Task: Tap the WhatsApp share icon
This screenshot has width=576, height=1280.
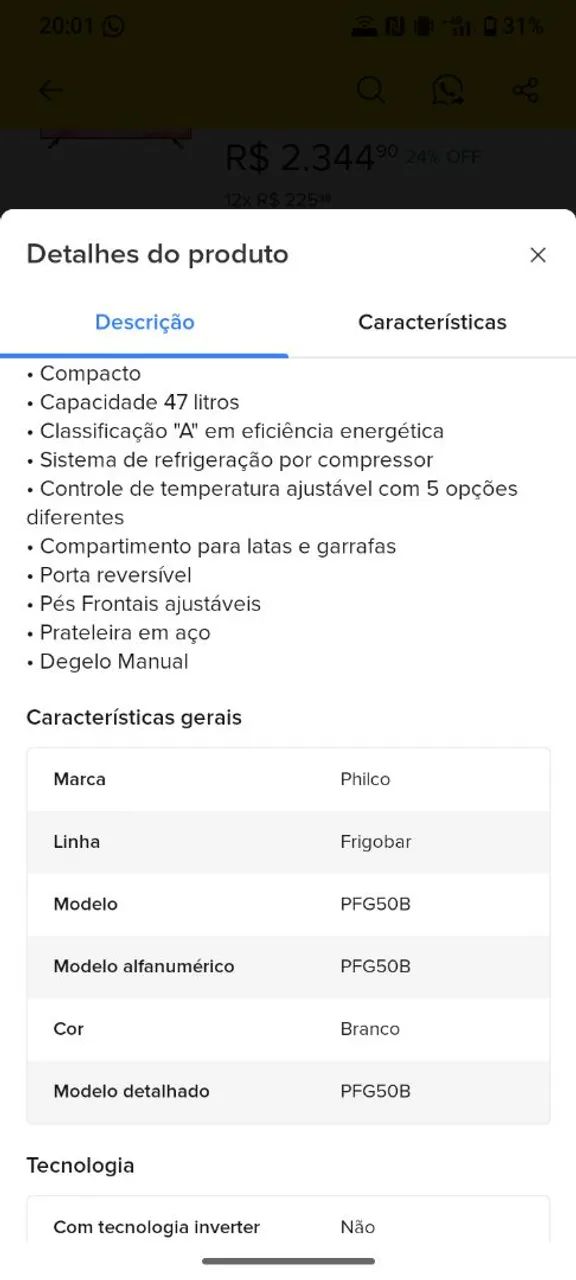Action: 447,90
